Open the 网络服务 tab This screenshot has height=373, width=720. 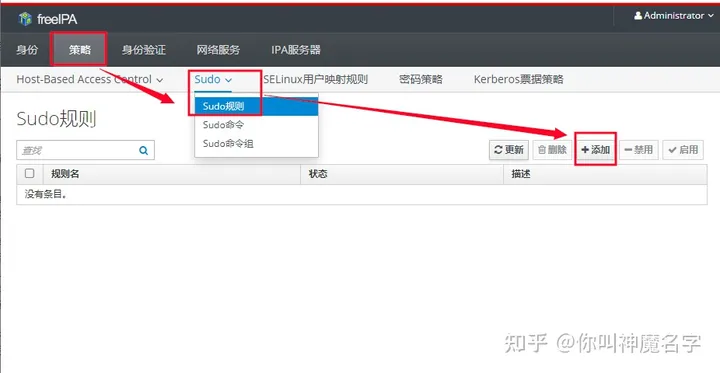tap(218, 50)
